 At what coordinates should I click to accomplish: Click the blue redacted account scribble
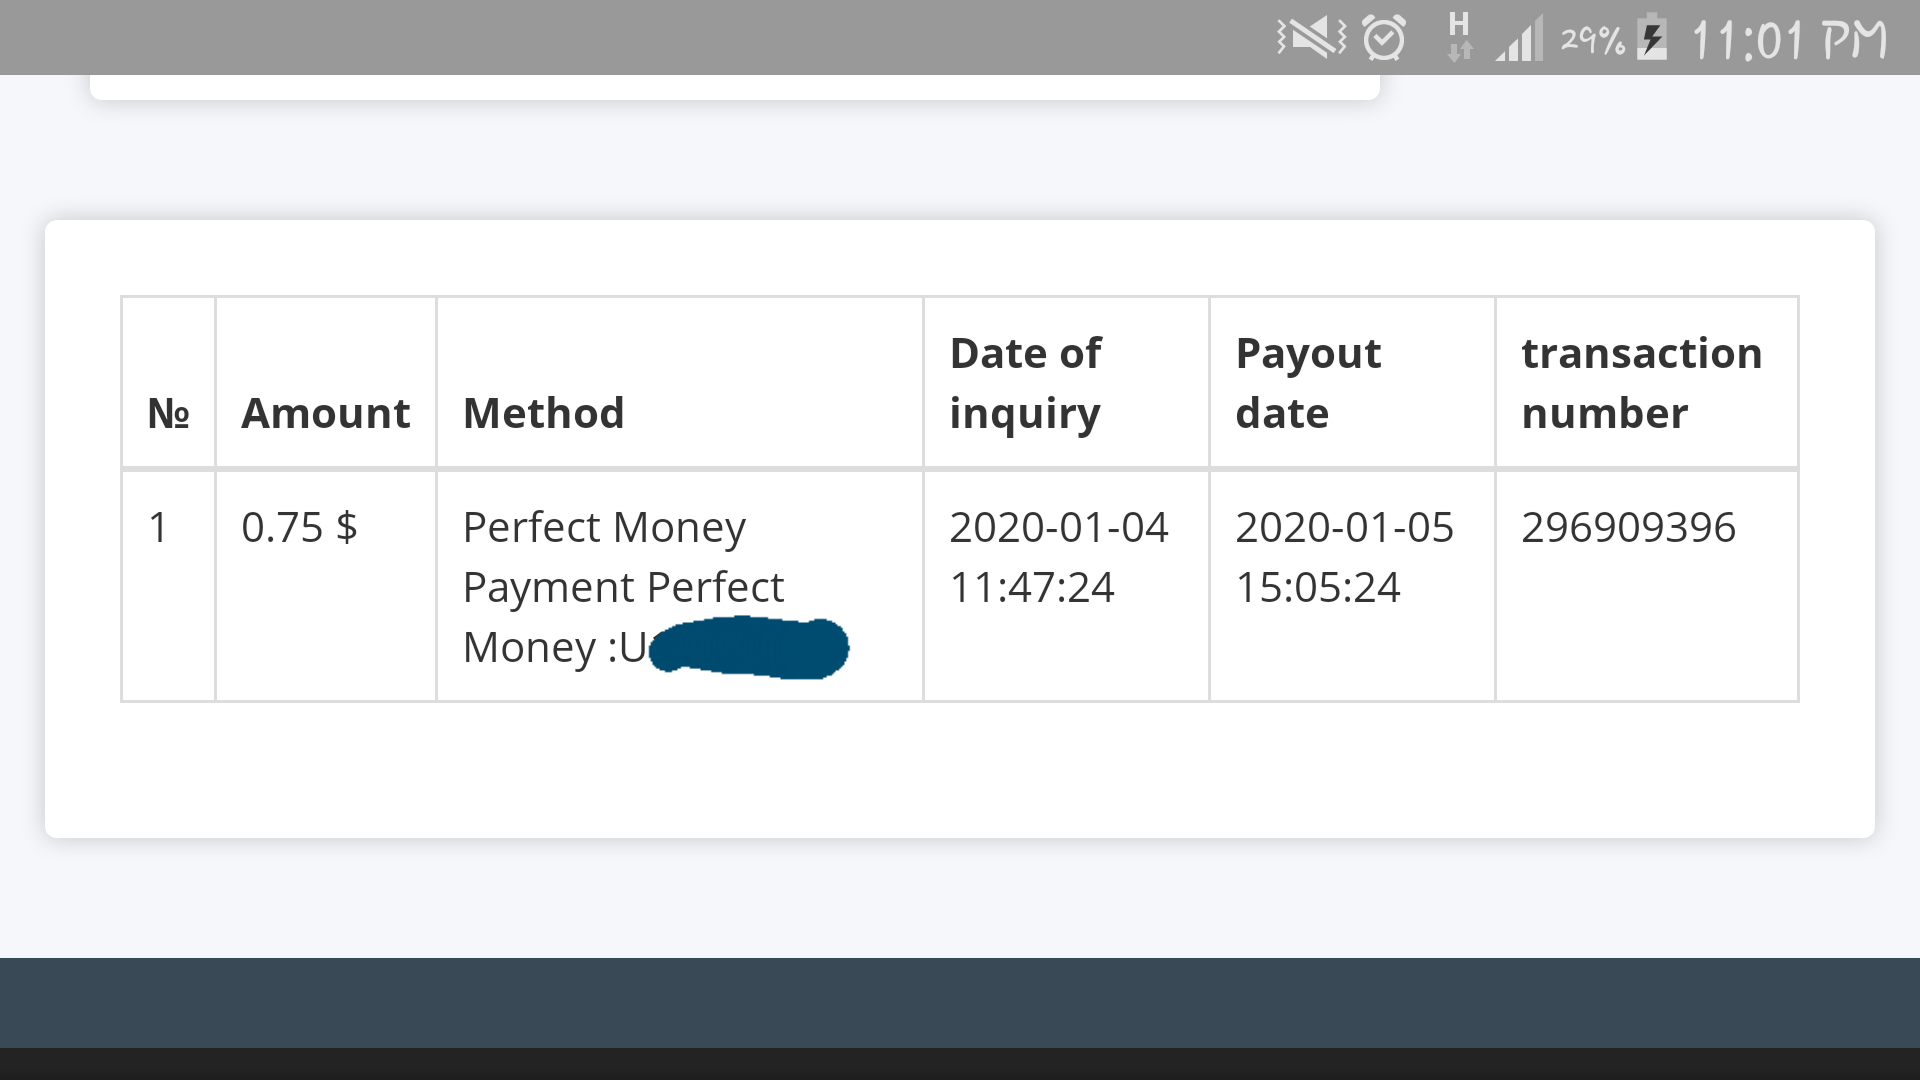[x=749, y=647]
